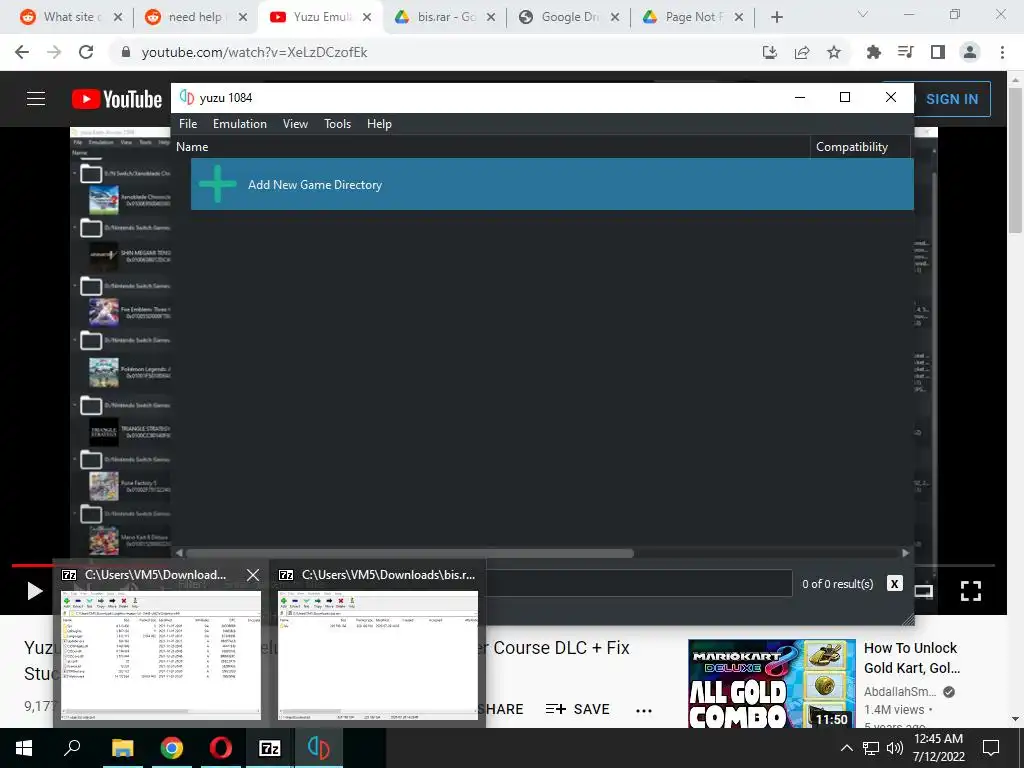
Task: Open the Tools menu in yuzu
Action: (x=338, y=123)
